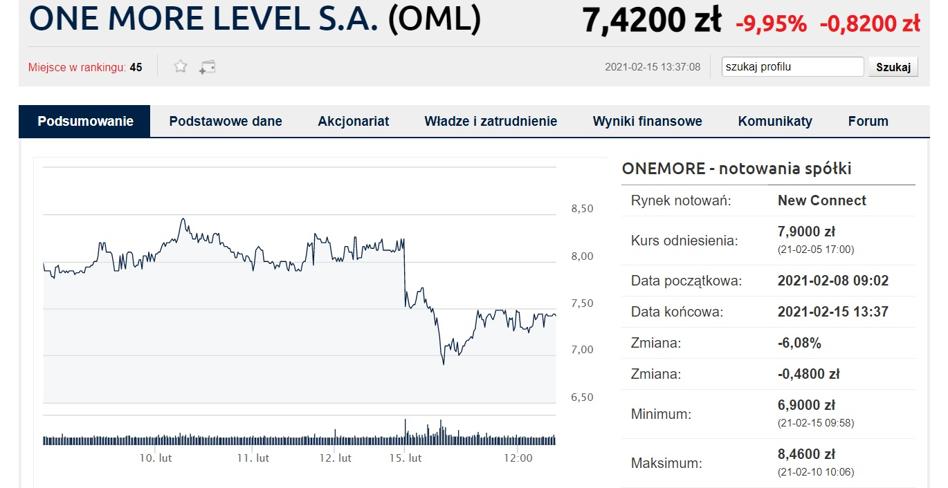The image size is (948, 488).
Task: Click the '12:00' time axis label
Action: tap(517, 458)
